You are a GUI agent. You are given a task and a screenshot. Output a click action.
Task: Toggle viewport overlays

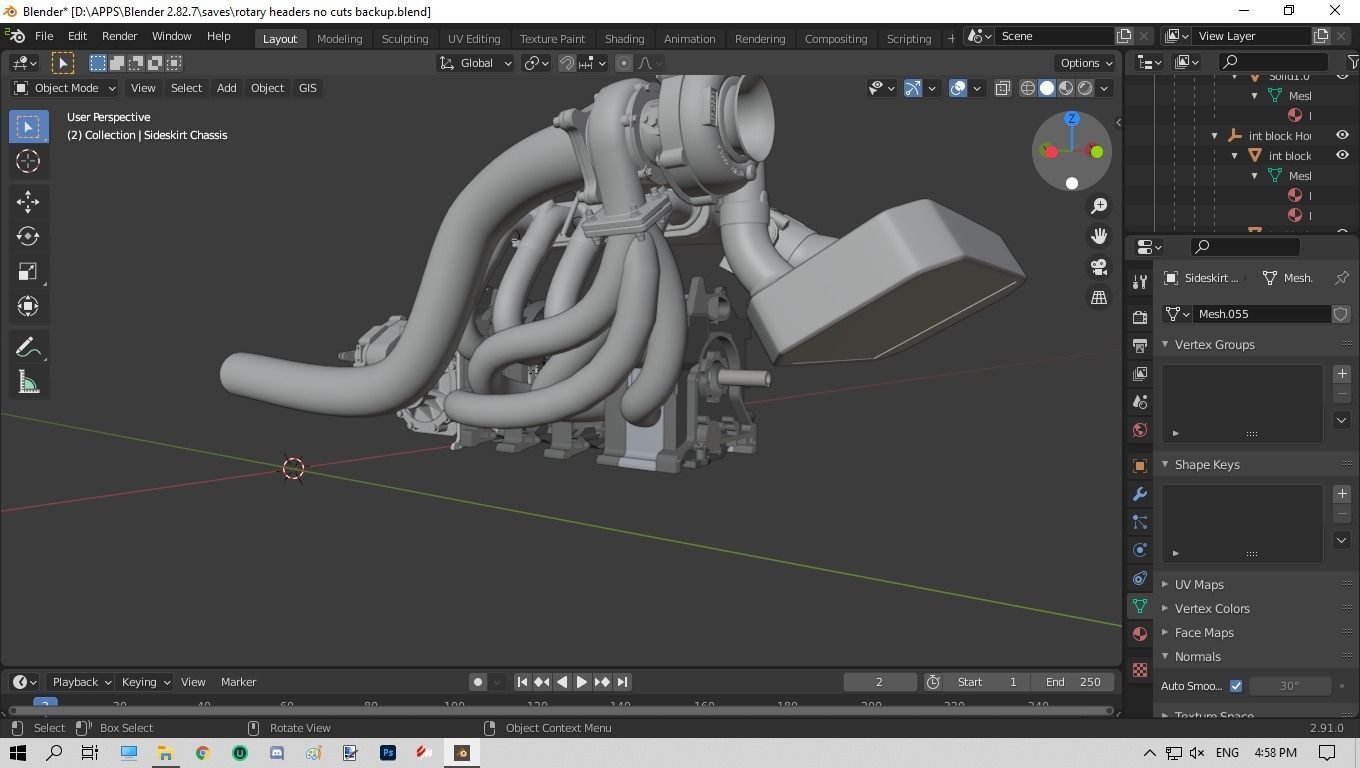coord(958,88)
